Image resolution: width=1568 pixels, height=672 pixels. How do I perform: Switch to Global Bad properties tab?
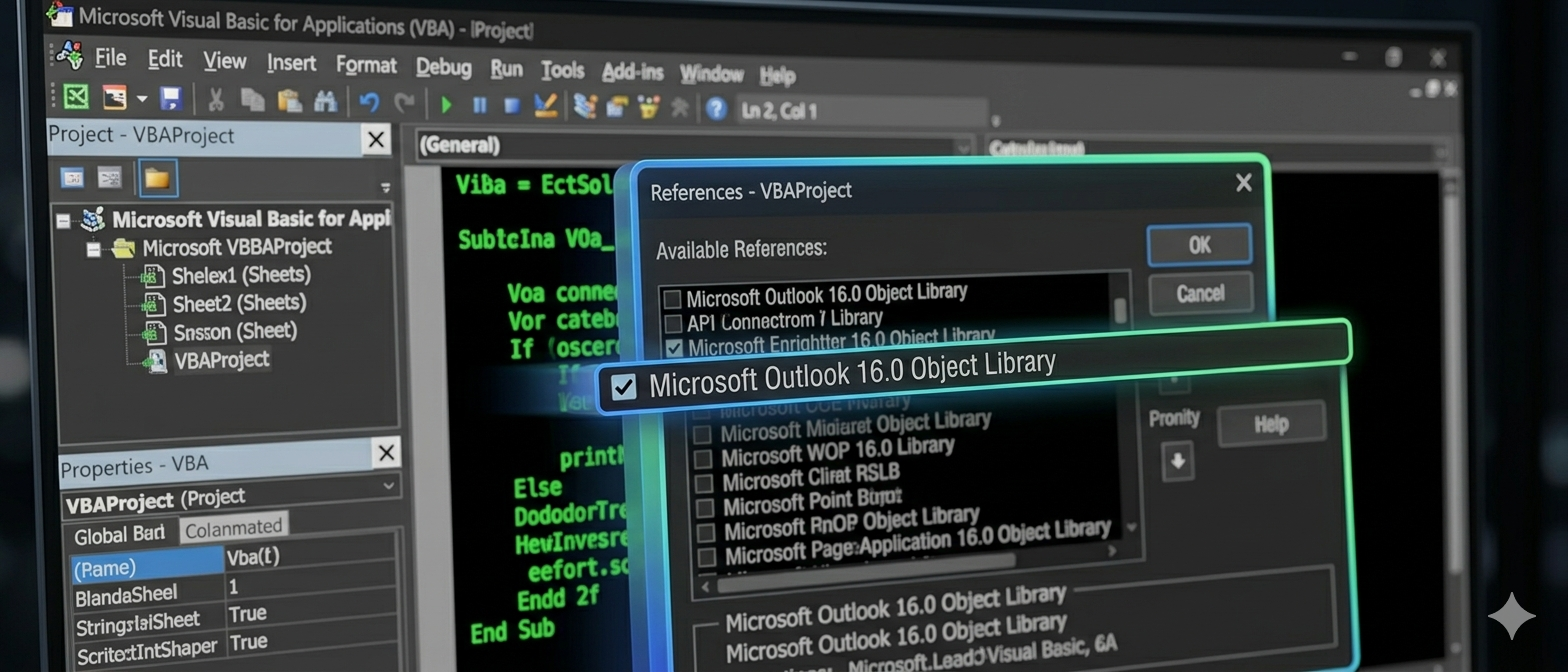point(120,535)
